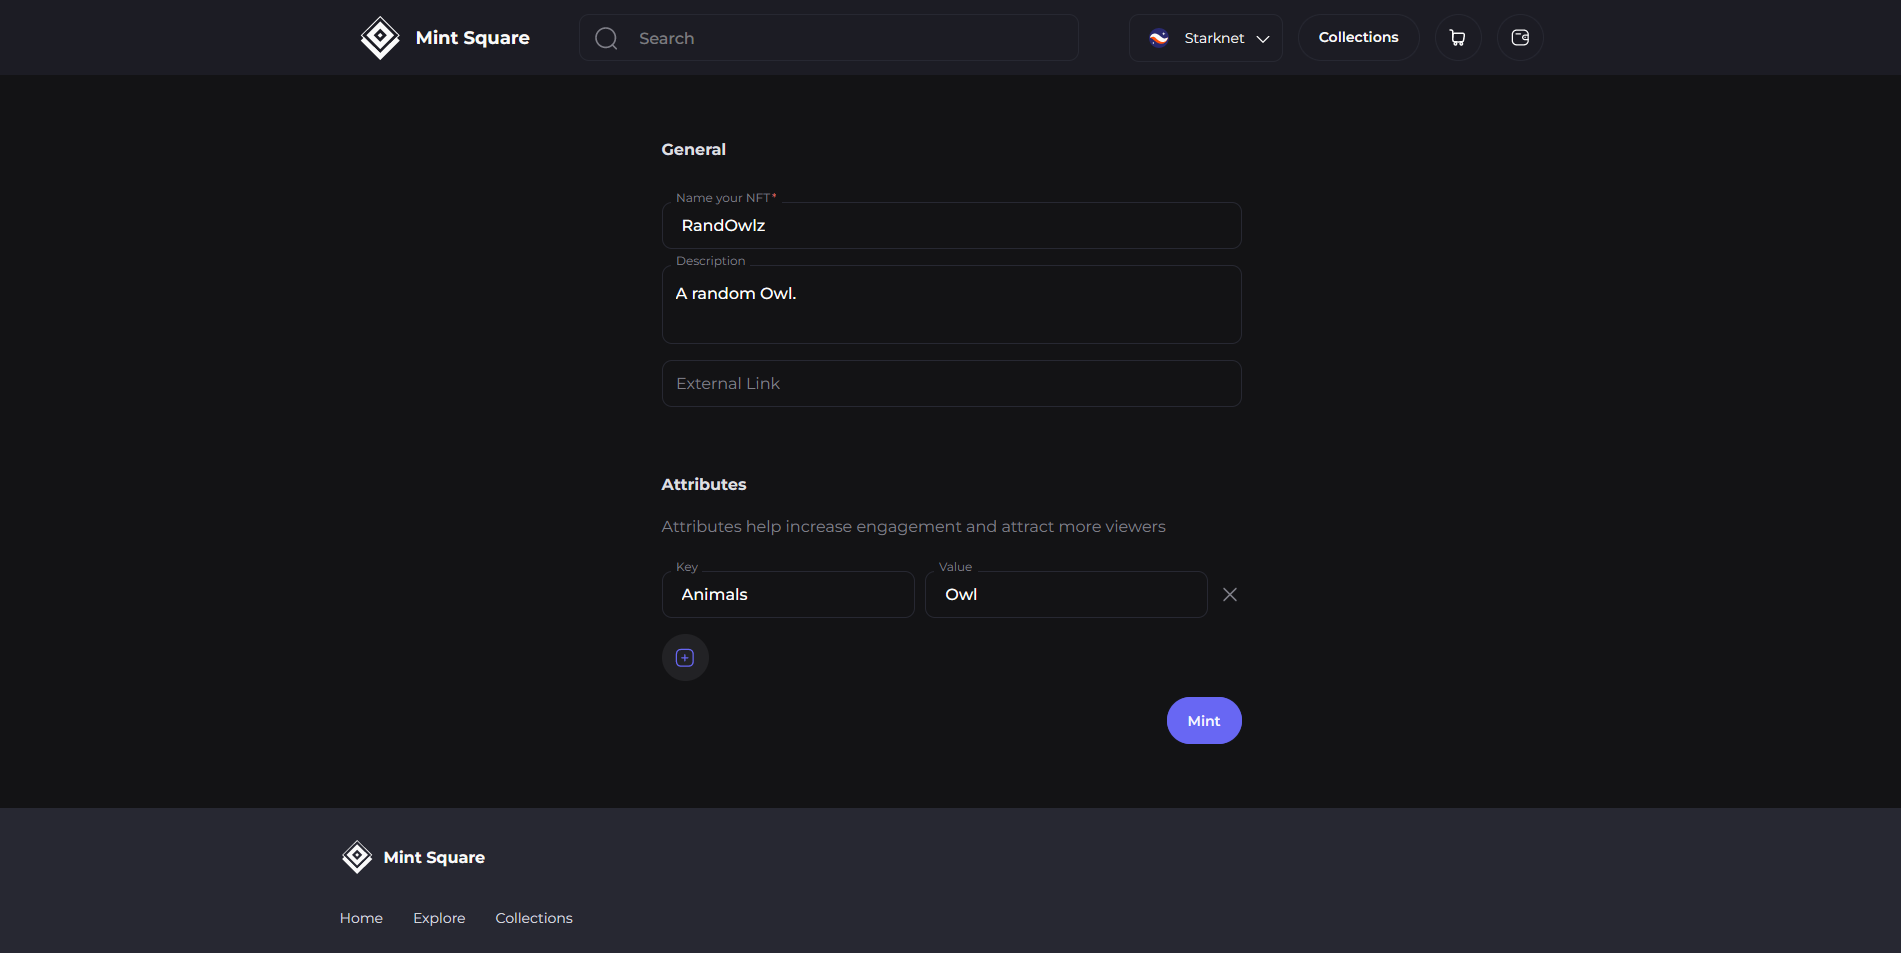Click the footer Mint Square logo icon
This screenshot has width=1901, height=953.
[x=357, y=857]
